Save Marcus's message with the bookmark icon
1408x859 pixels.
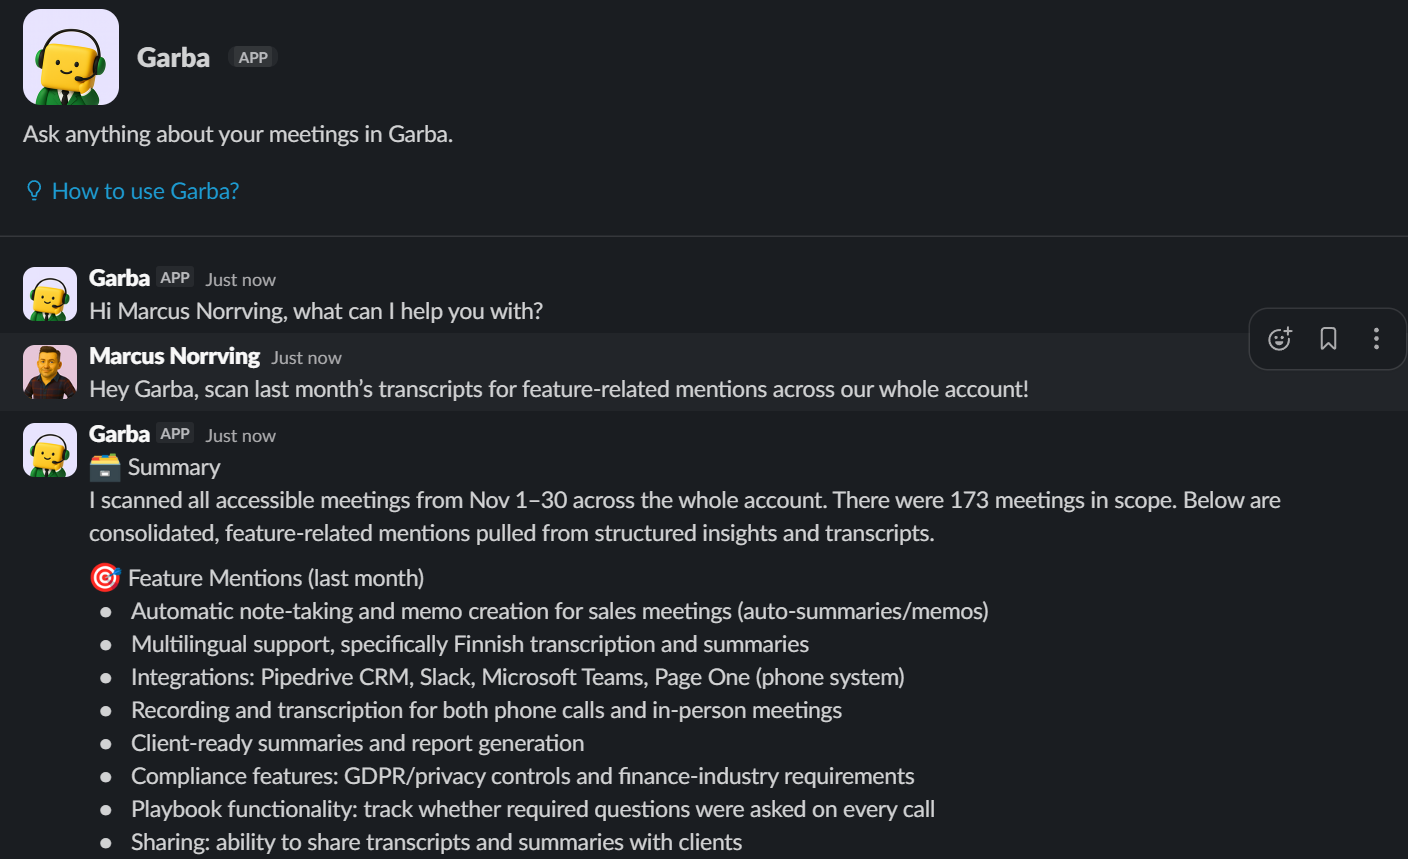tap(1328, 339)
